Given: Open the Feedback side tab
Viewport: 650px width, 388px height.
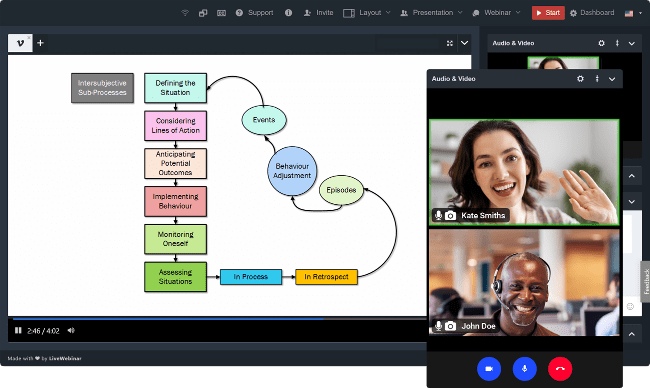Looking at the screenshot, I should click(645, 282).
